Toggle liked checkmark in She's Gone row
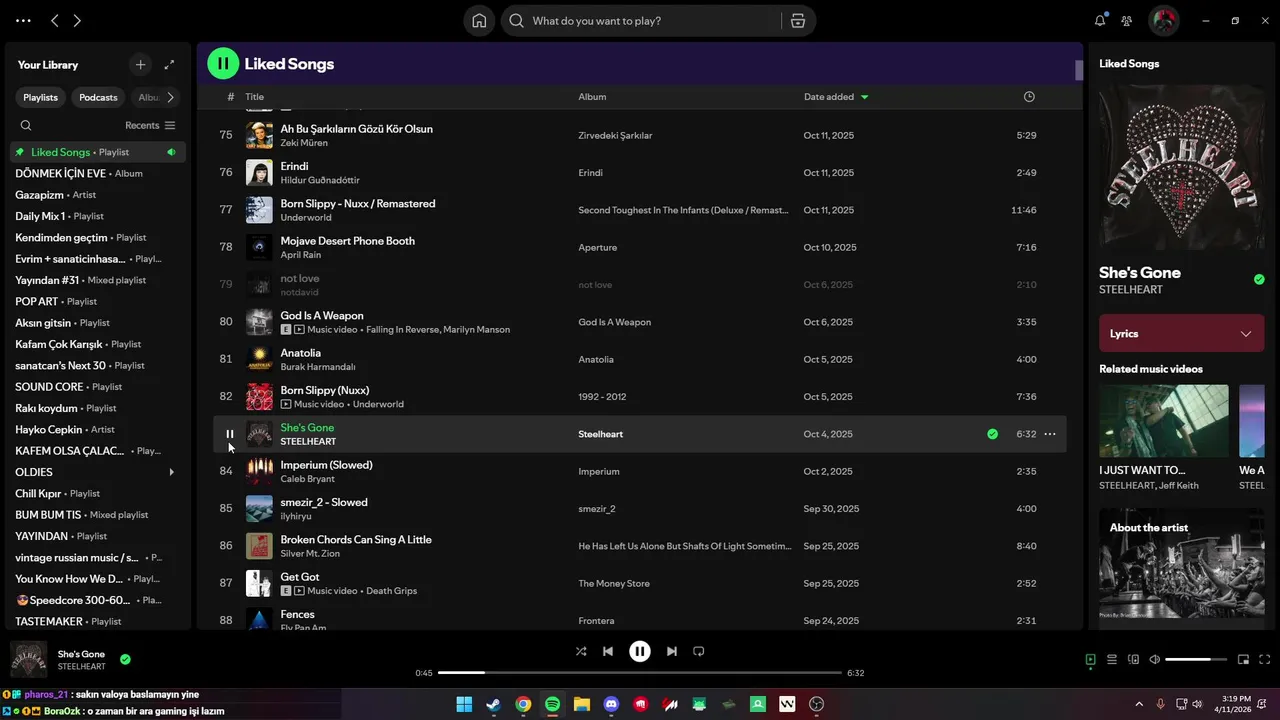This screenshot has height=720, width=1280. [992, 434]
